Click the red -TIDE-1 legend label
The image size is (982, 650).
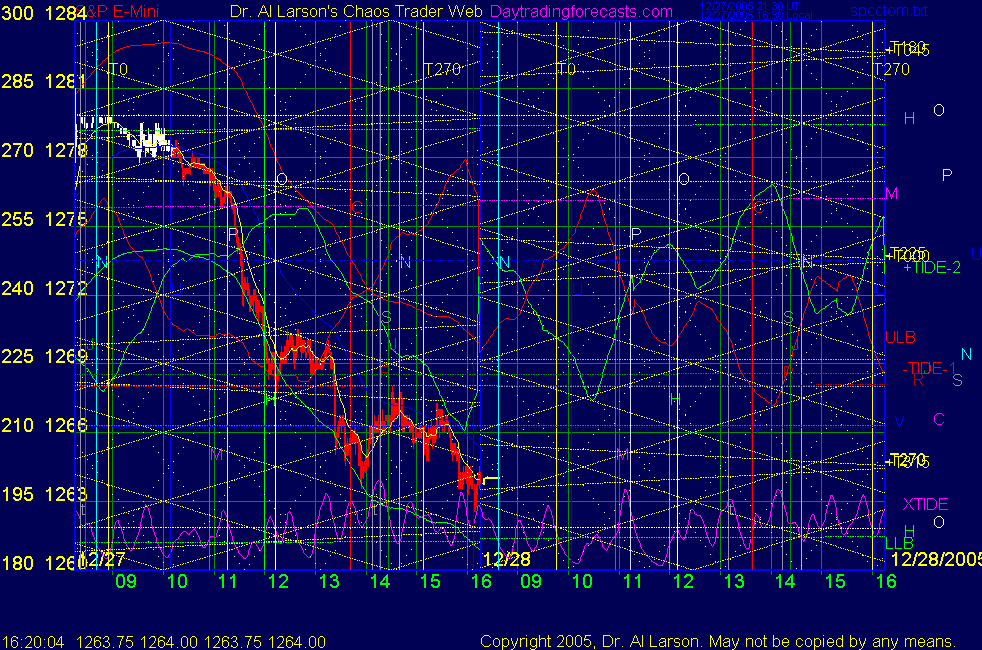click(x=929, y=368)
